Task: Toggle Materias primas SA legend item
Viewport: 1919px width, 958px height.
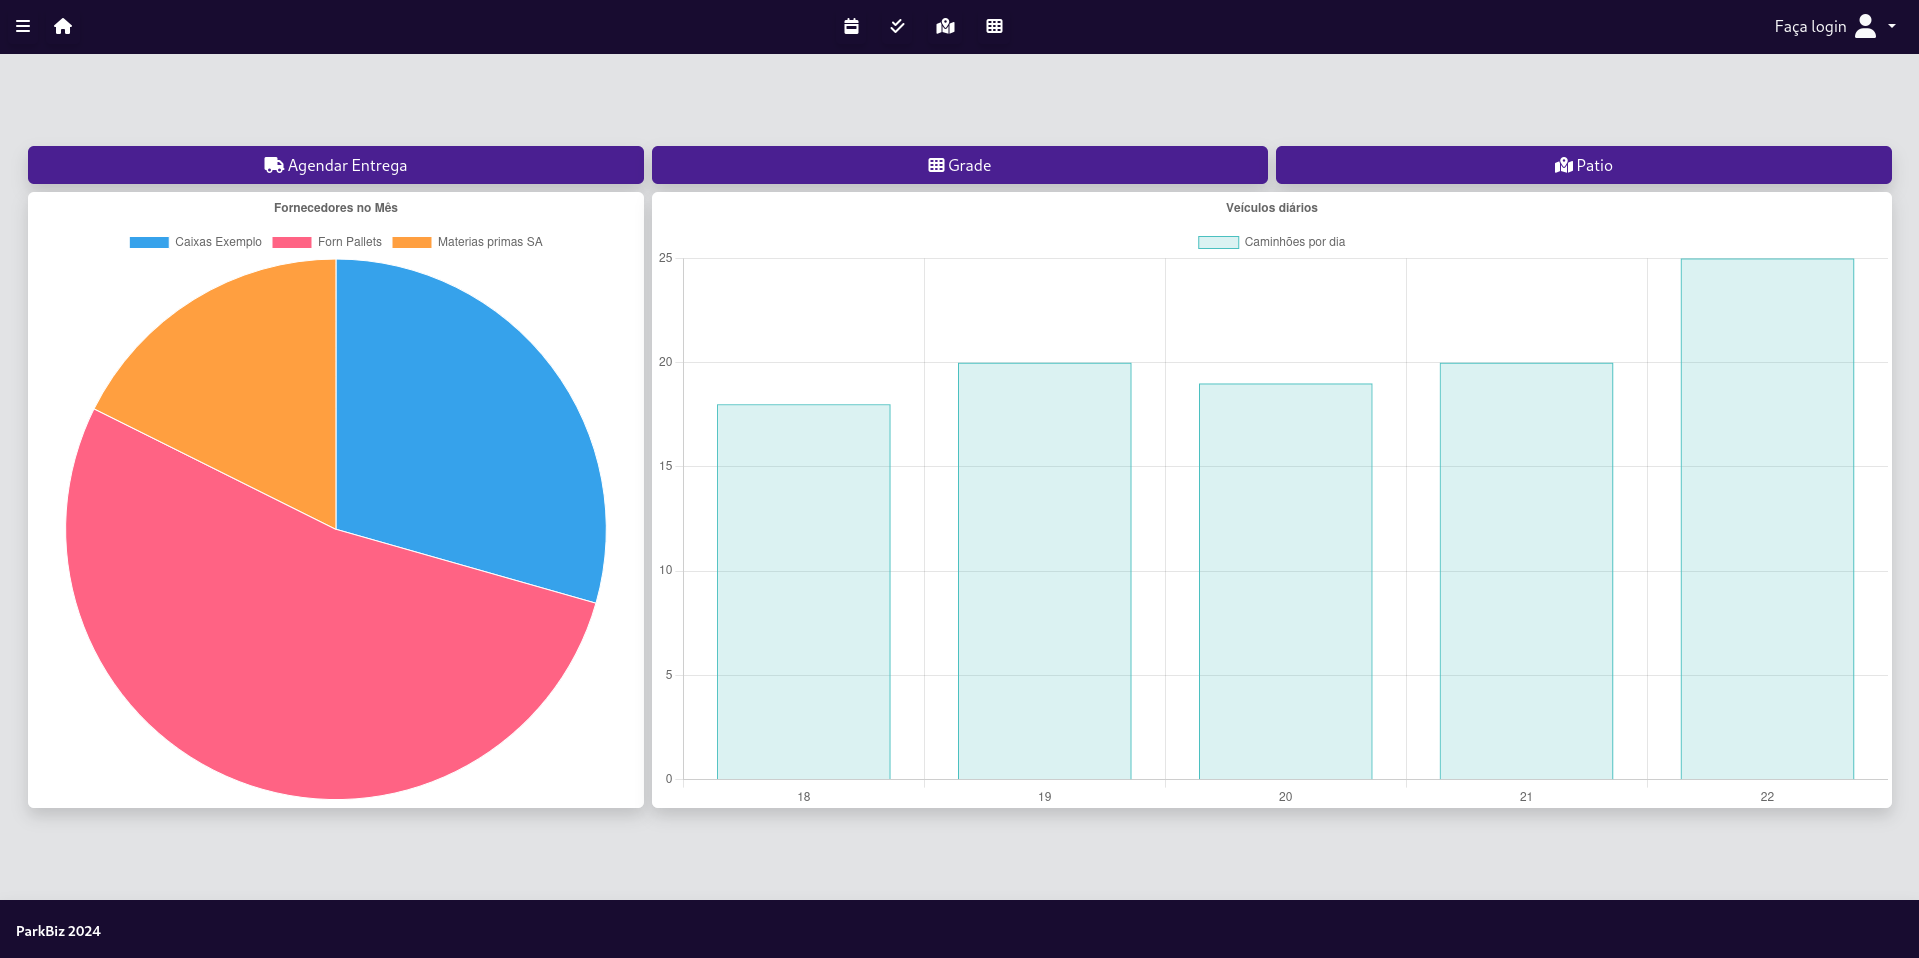Action: pos(467,242)
